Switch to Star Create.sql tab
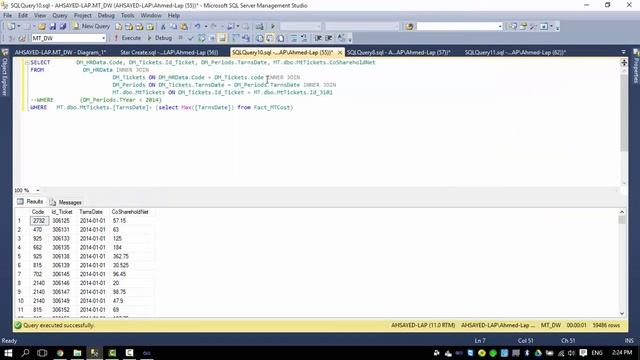The width and height of the screenshot is (640, 360). [x=169, y=52]
